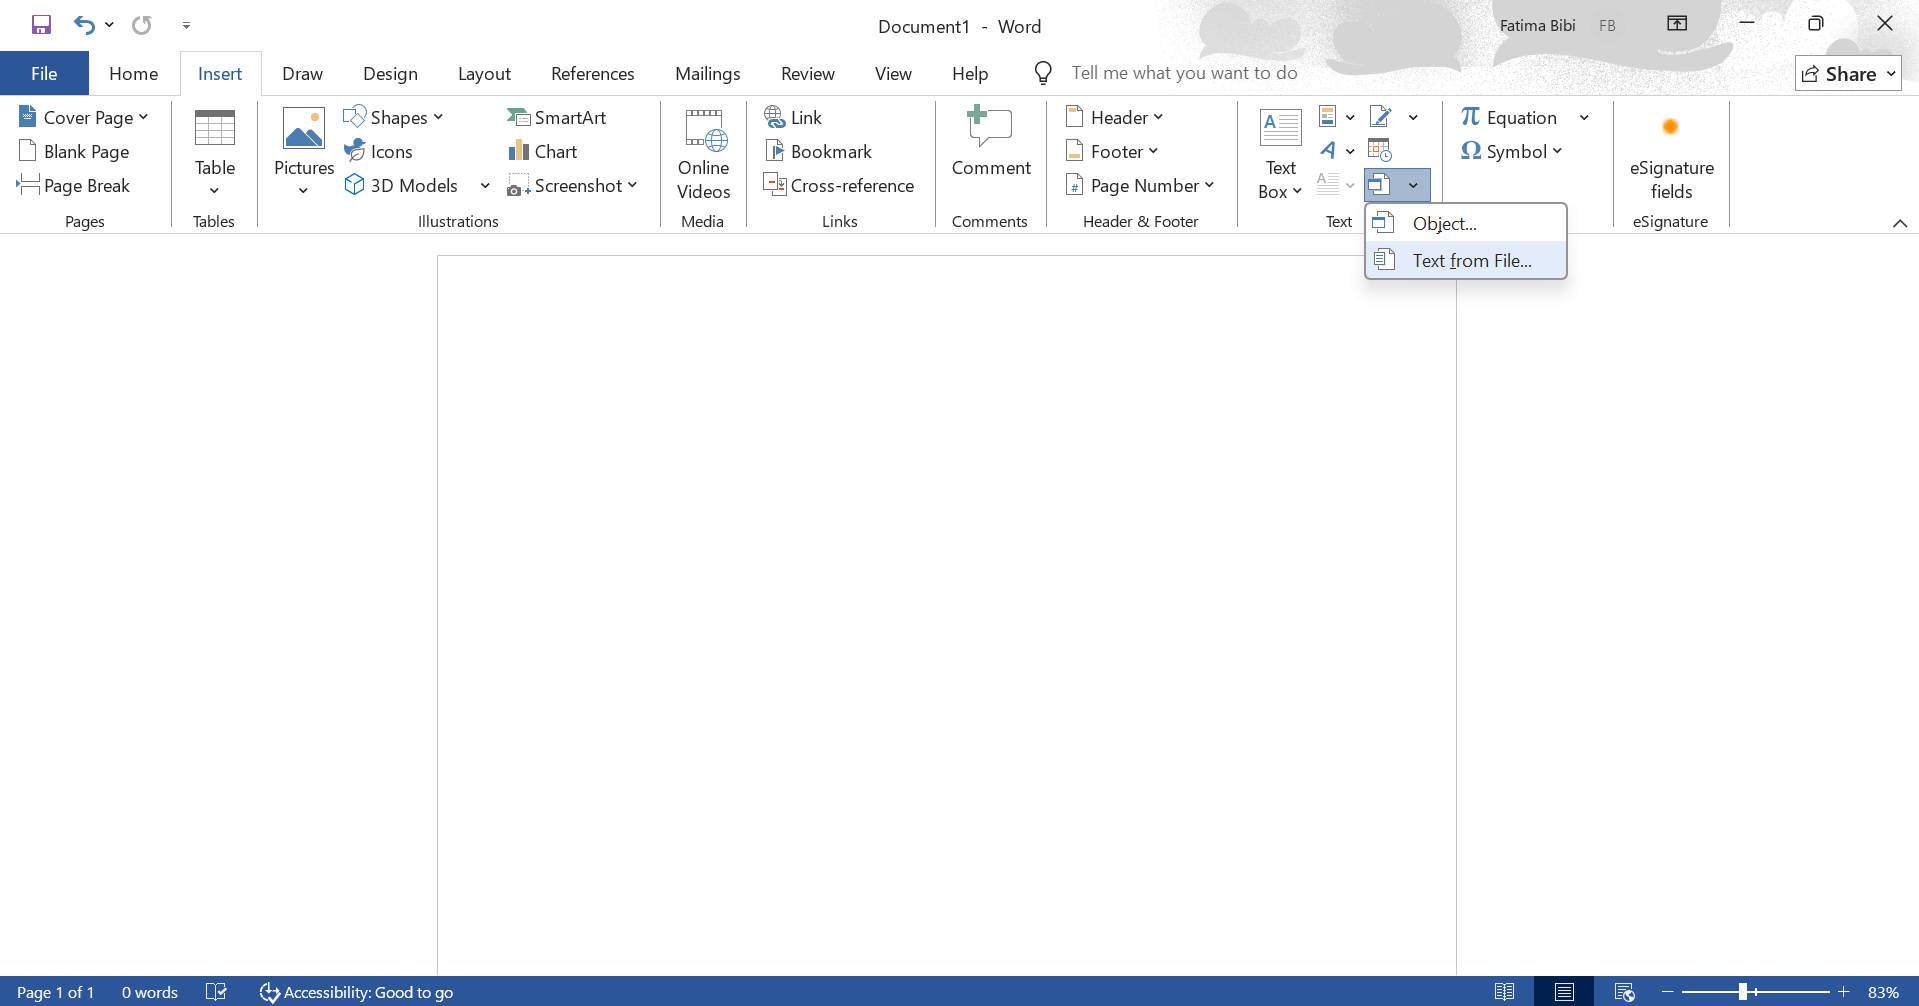Open the Share button
Image resolution: width=1919 pixels, height=1006 pixels.
tap(1848, 73)
